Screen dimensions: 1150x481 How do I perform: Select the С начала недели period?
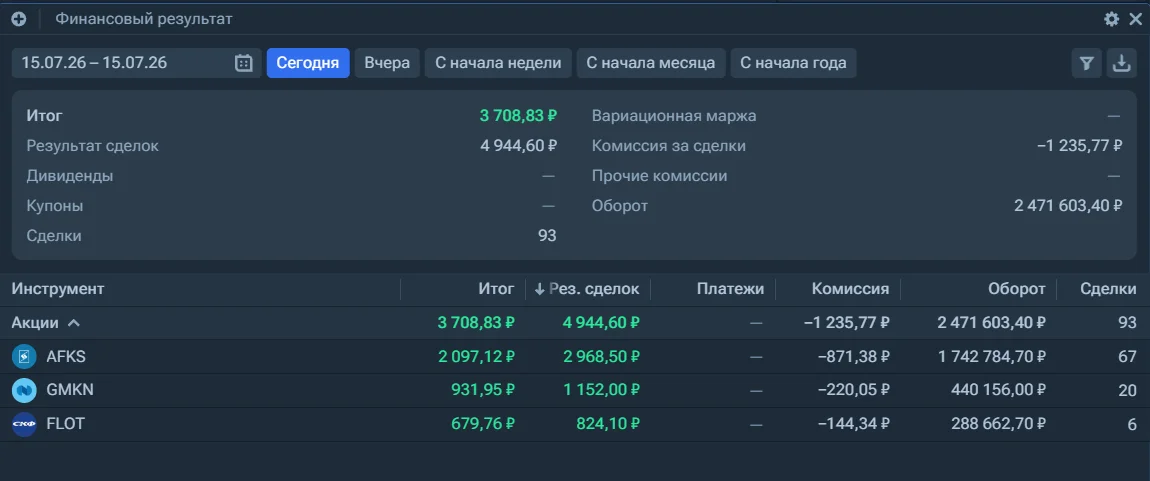click(x=499, y=63)
